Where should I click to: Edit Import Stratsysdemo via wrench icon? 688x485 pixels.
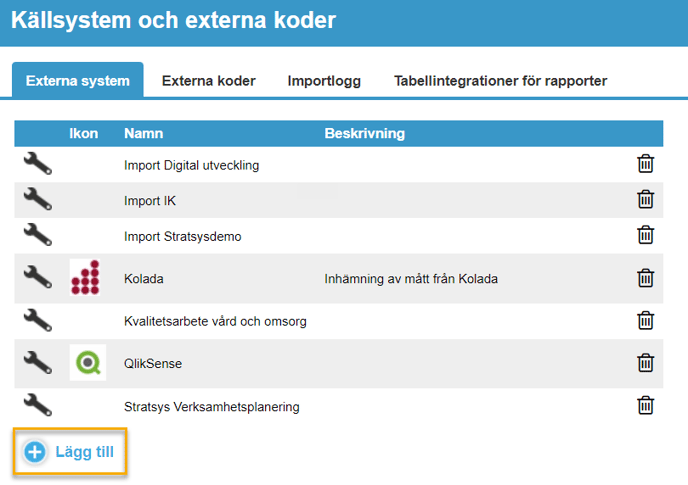[37, 236]
